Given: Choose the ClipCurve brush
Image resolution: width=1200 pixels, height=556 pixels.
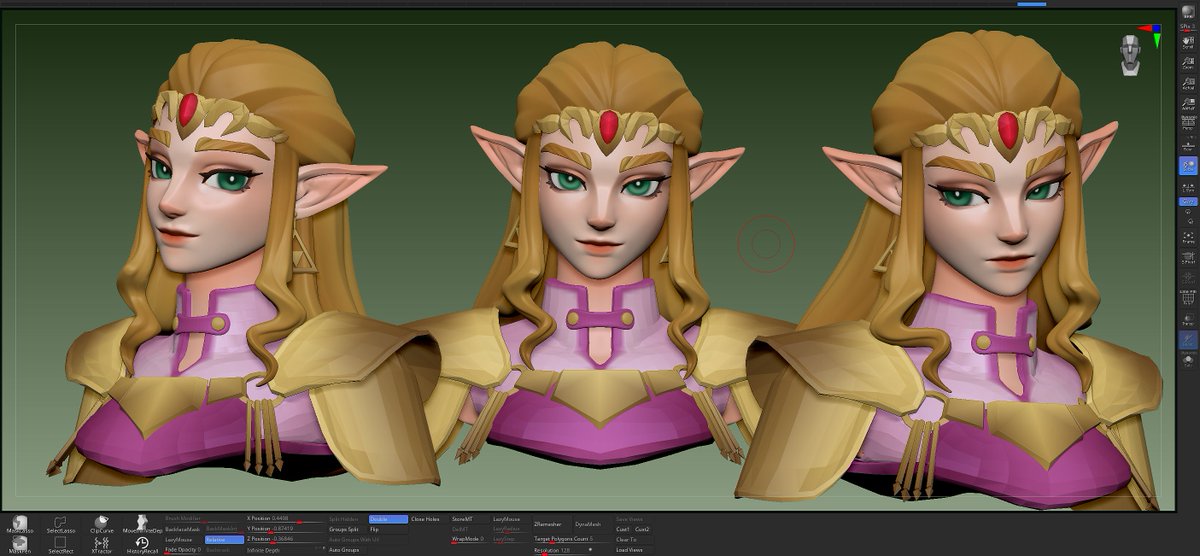Looking at the screenshot, I should [x=101, y=524].
